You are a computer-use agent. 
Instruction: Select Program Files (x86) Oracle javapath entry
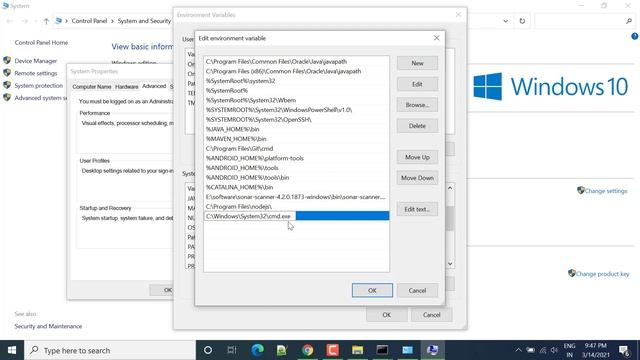click(x=296, y=71)
